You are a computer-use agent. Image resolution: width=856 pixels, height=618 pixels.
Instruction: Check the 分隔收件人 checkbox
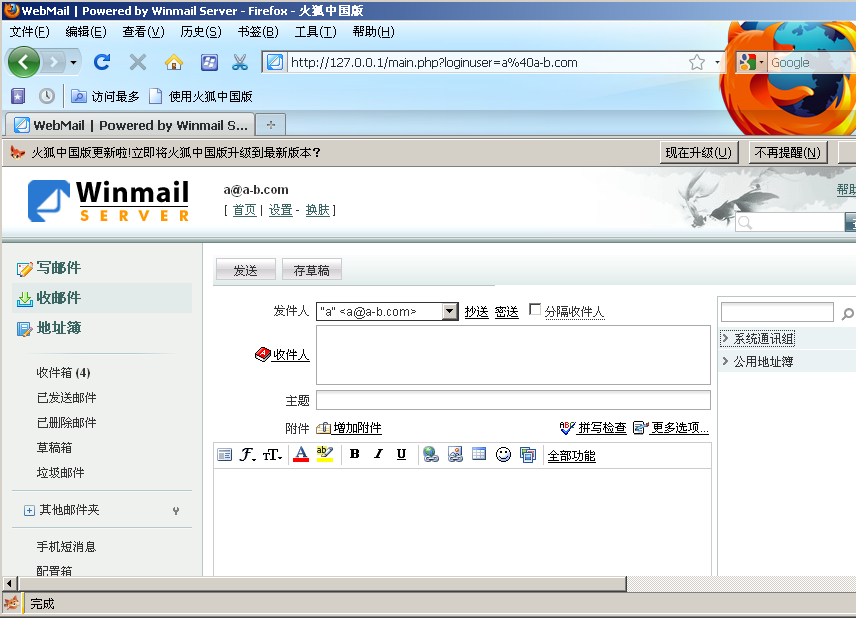click(x=535, y=310)
